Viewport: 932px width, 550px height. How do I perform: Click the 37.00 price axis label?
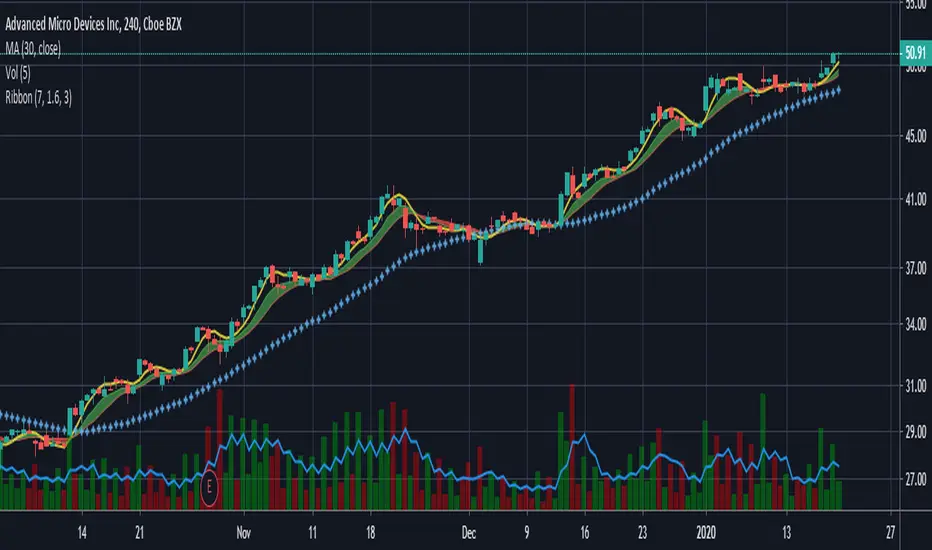(x=915, y=268)
